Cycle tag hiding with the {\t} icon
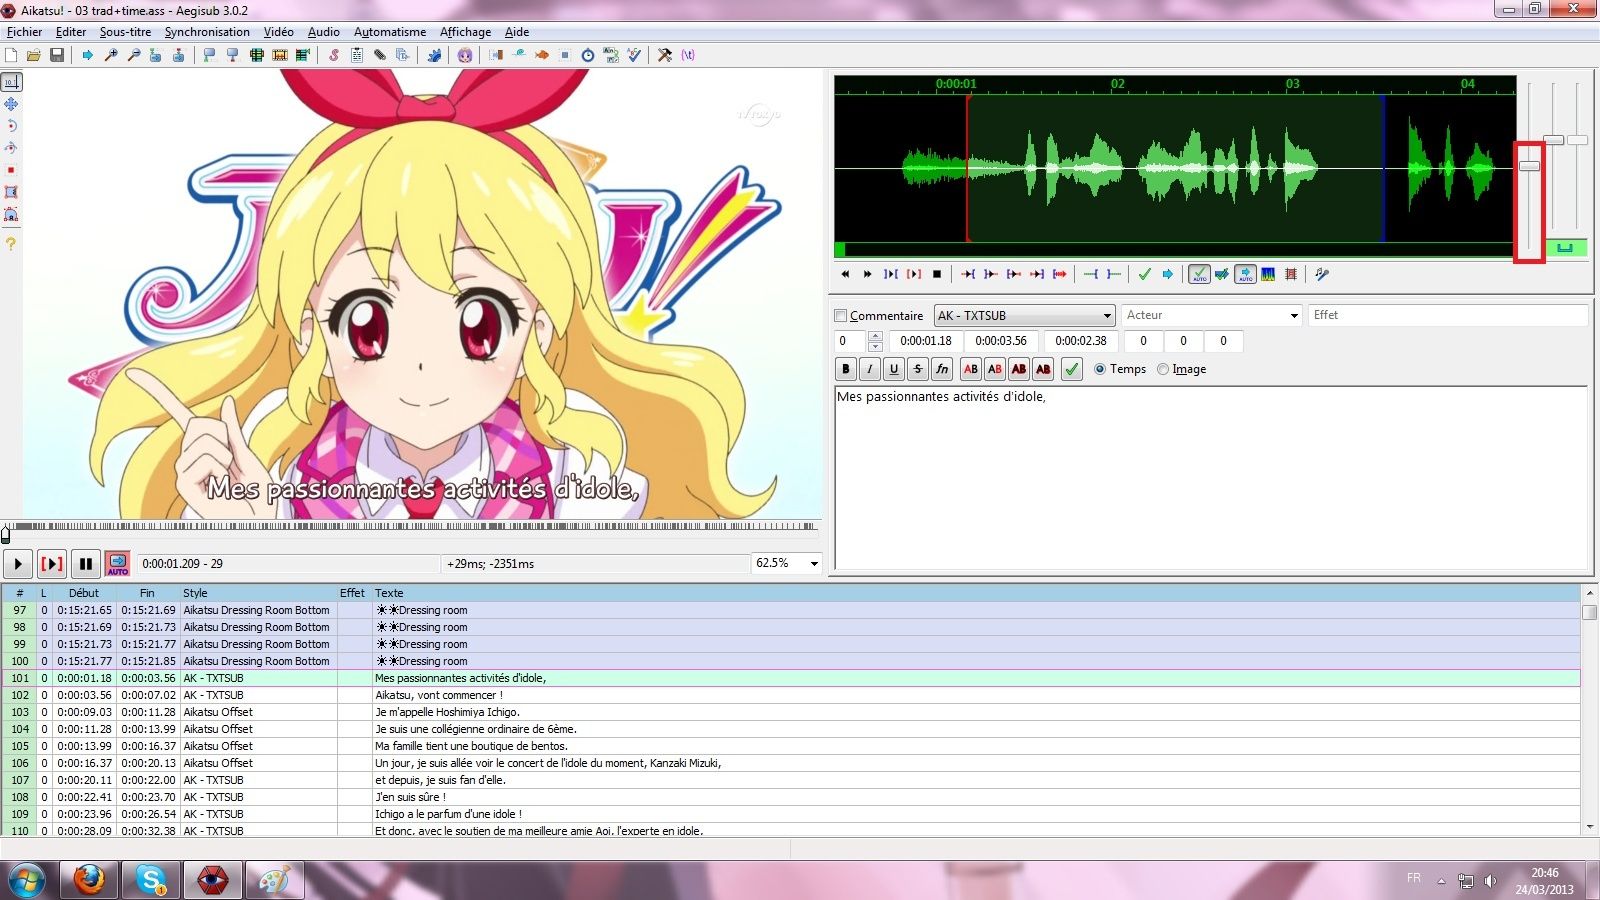Image resolution: width=1600 pixels, height=900 pixels. (688, 55)
